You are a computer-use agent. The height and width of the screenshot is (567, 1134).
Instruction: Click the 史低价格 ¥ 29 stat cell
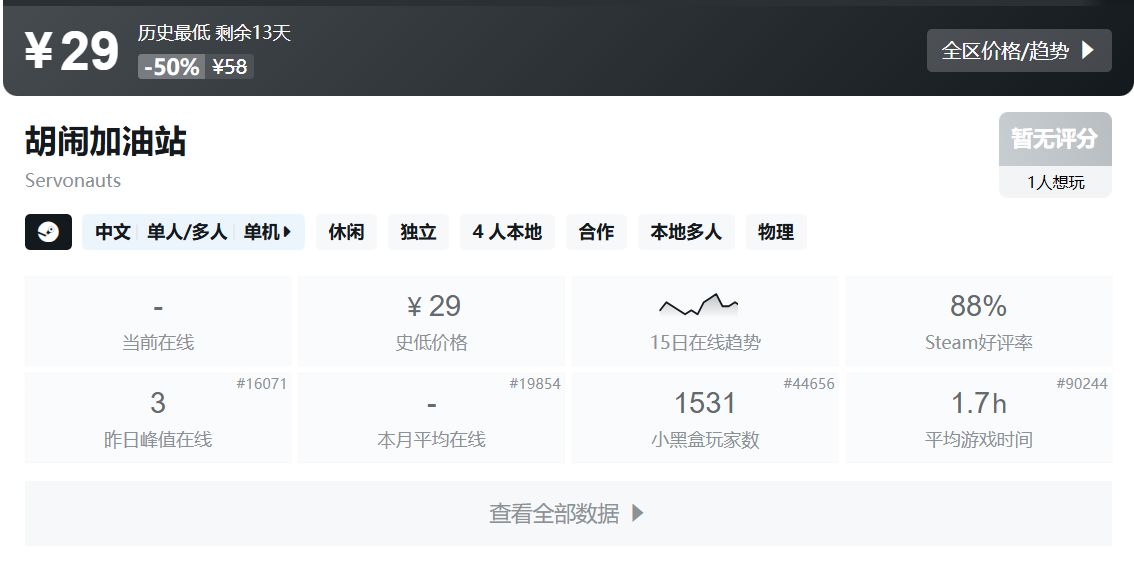pos(432,320)
